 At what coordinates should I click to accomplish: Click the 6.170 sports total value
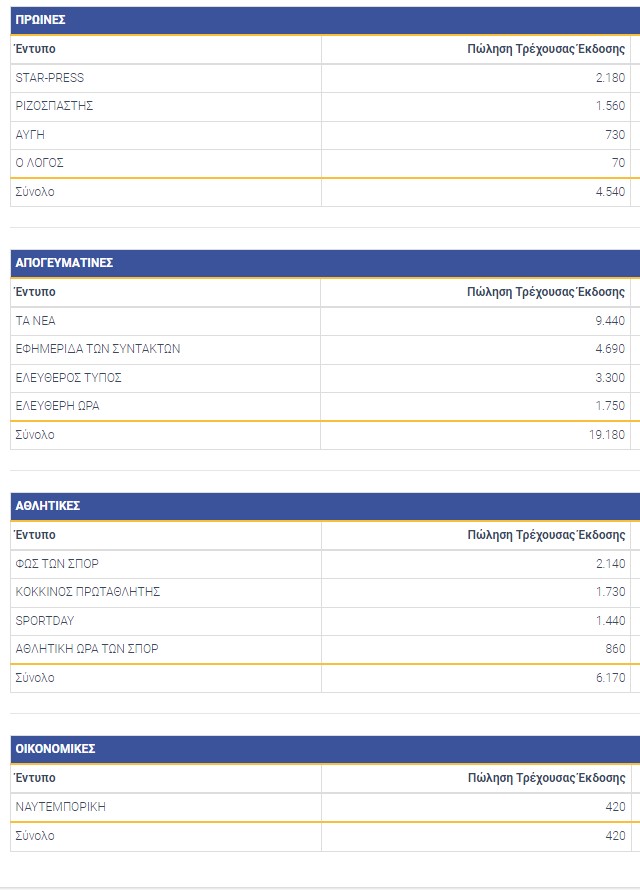click(609, 678)
